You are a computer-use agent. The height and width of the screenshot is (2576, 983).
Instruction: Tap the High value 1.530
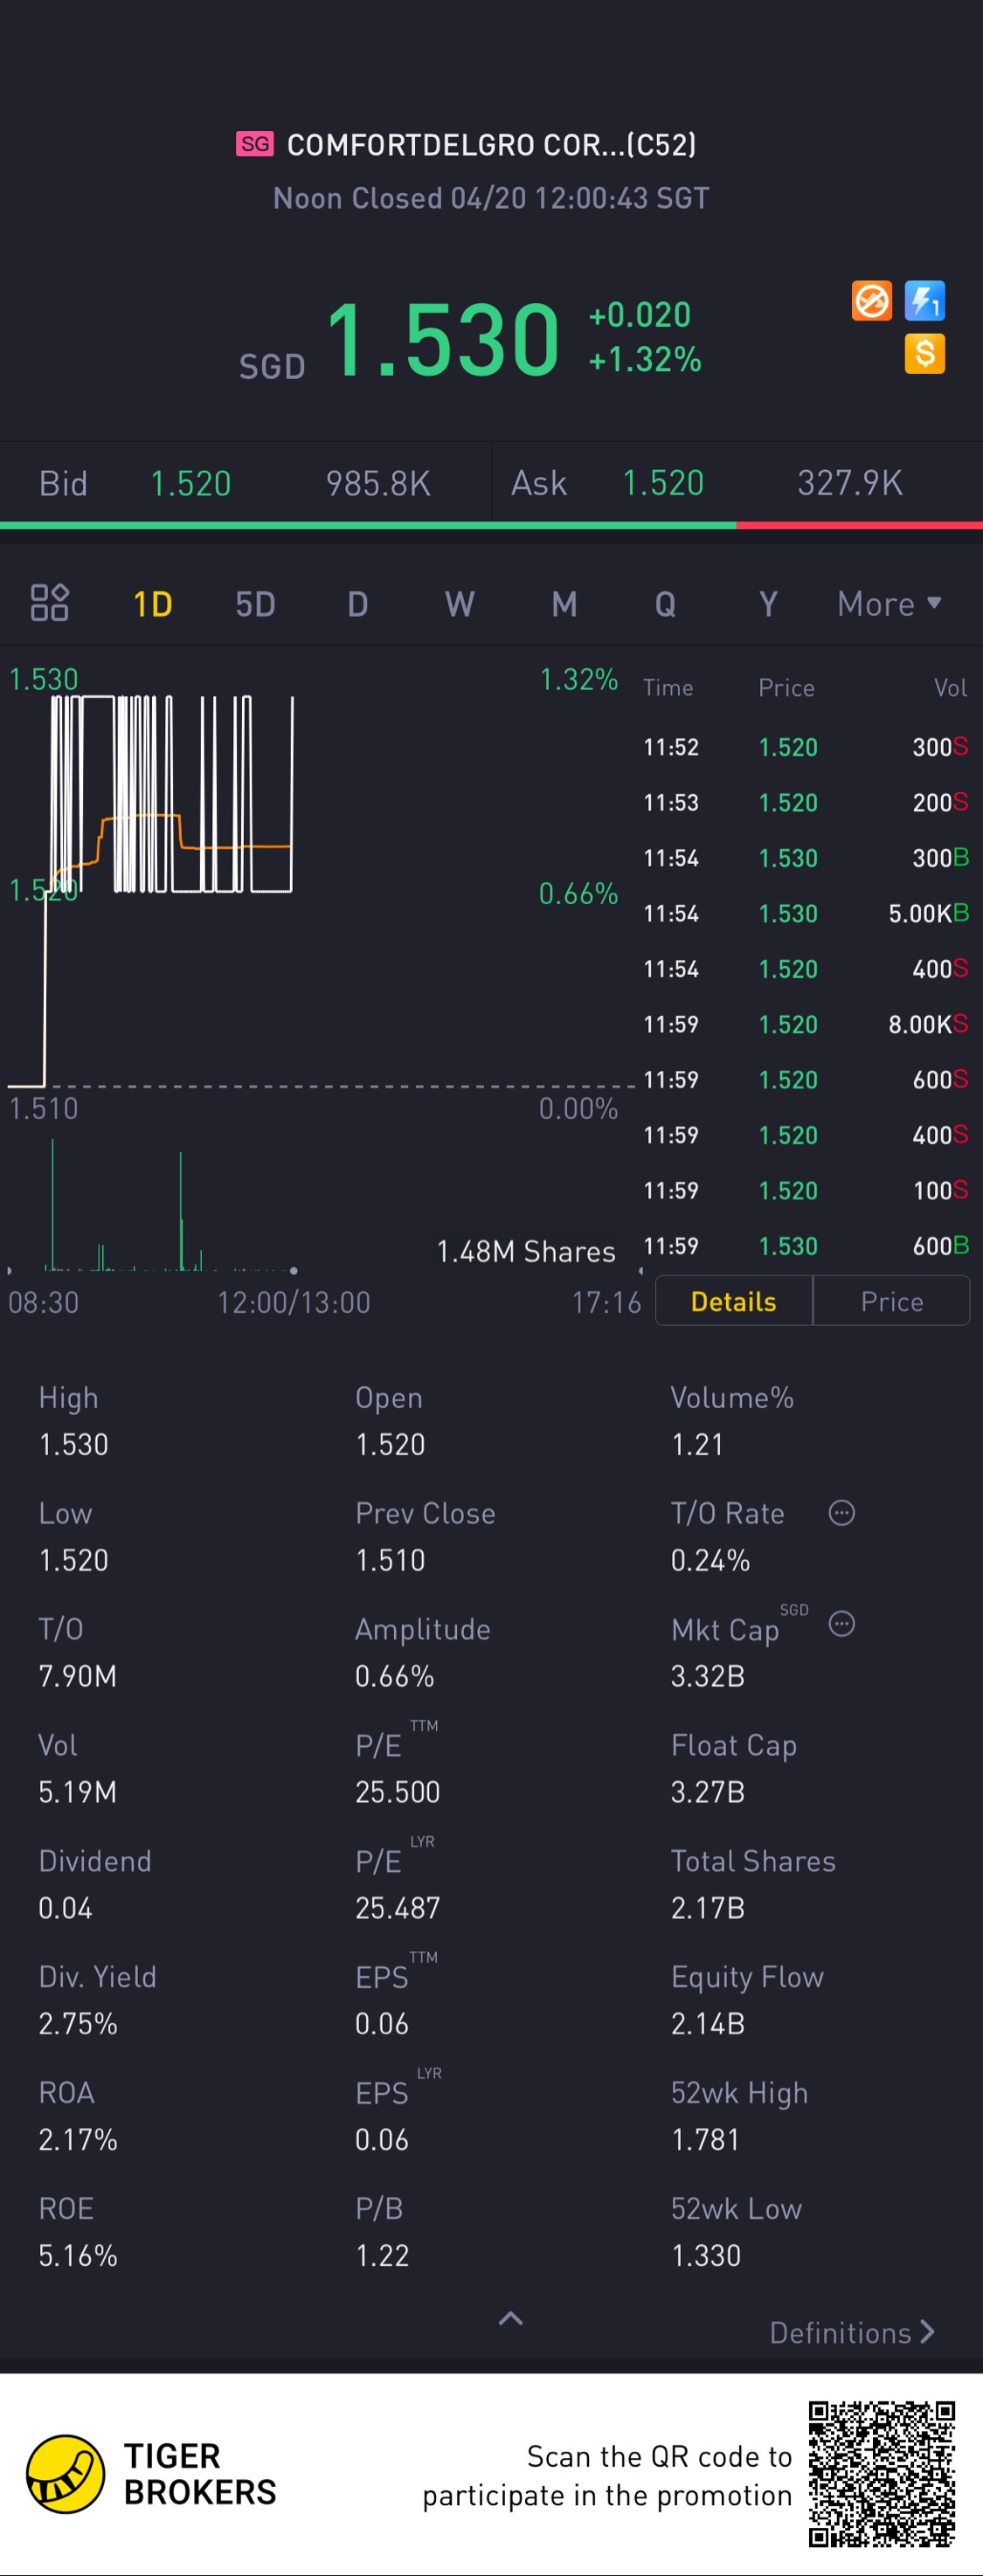(x=73, y=1445)
